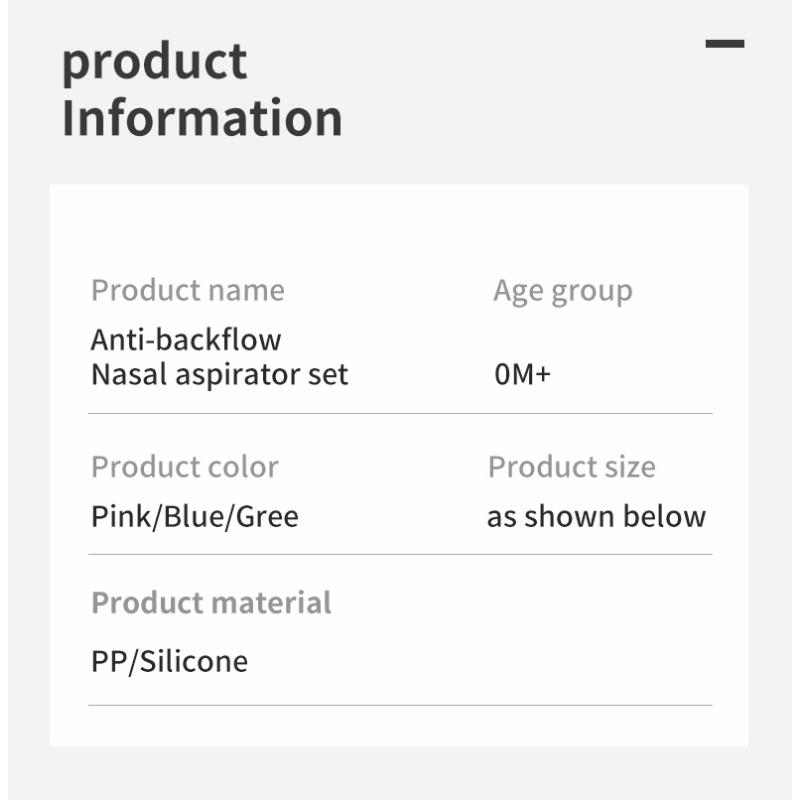The width and height of the screenshot is (800, 800).
Task: Select the "Age group" label
Action: click(562, 291)
